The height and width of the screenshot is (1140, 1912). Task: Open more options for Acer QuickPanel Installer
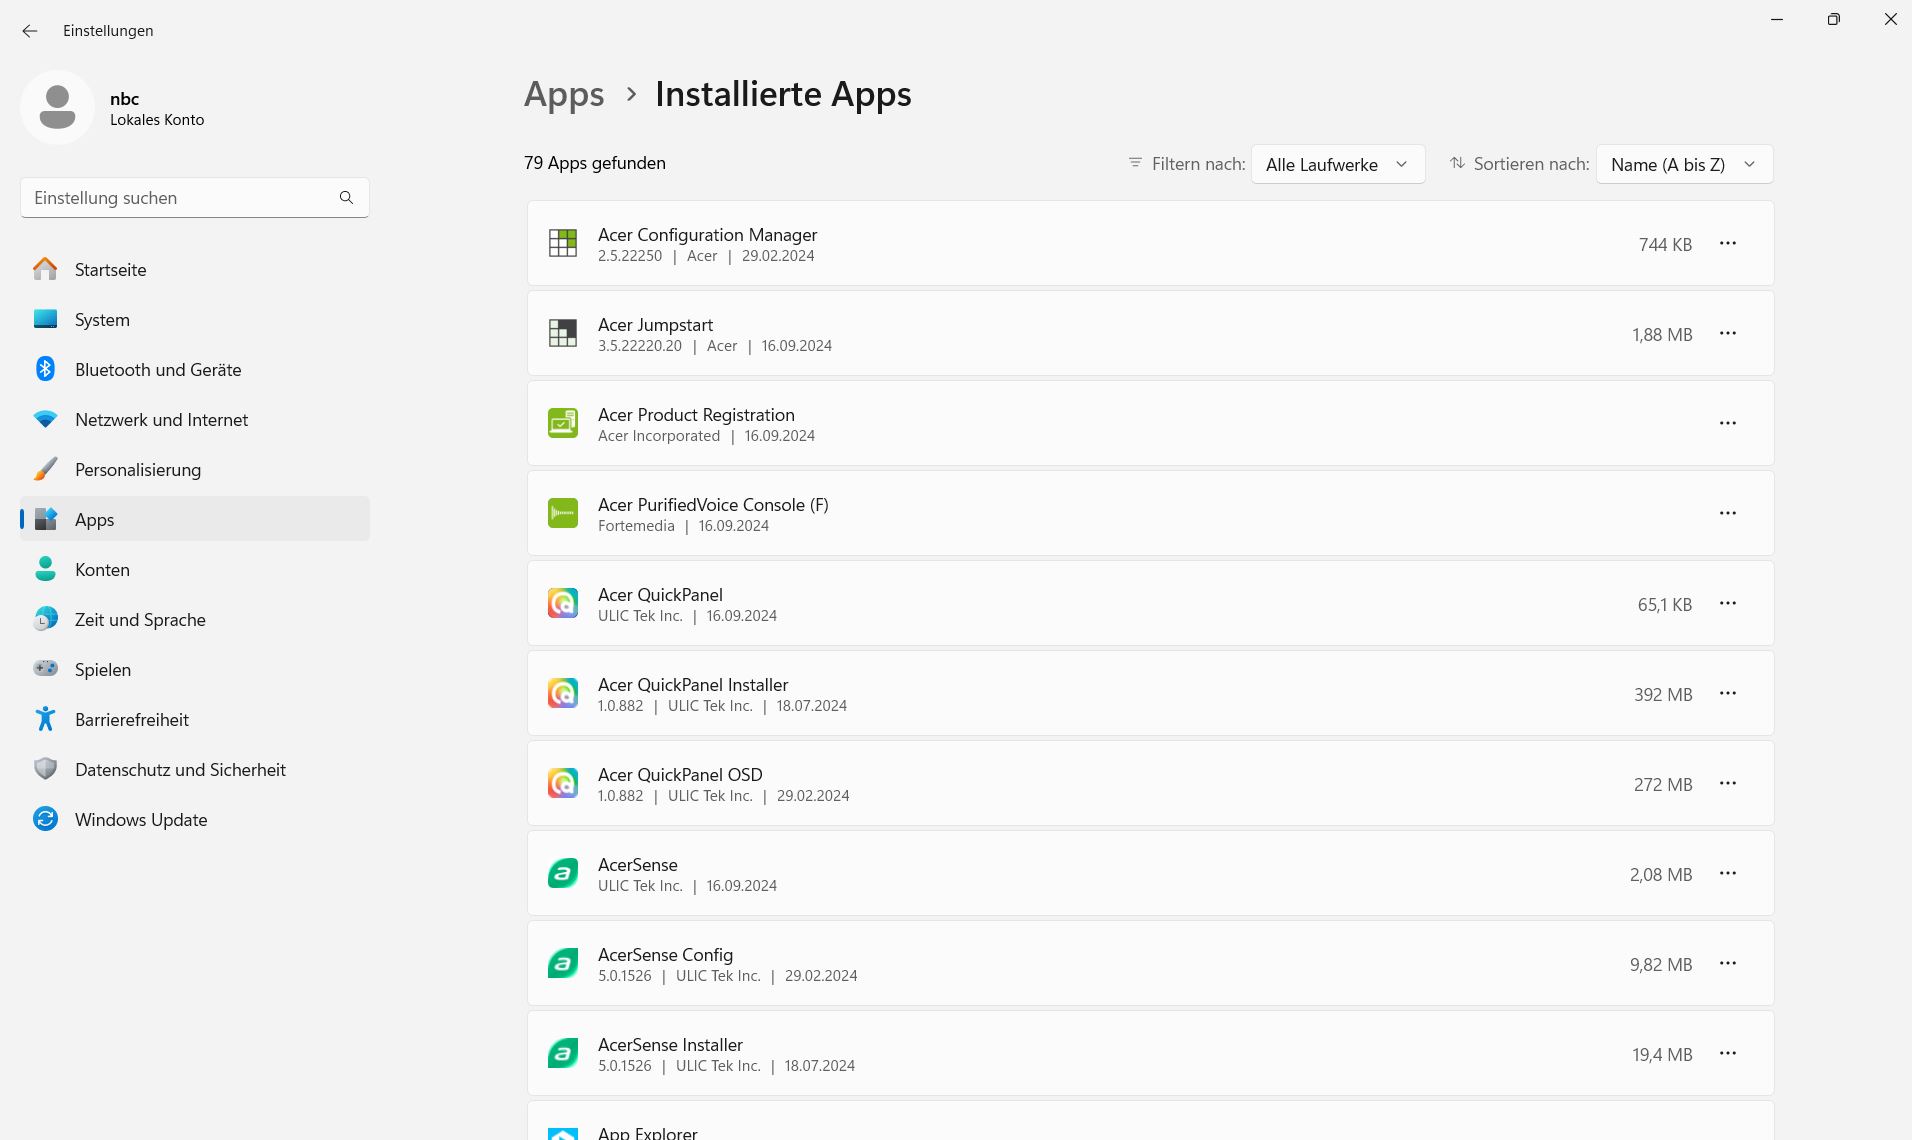coord(1727,693)
